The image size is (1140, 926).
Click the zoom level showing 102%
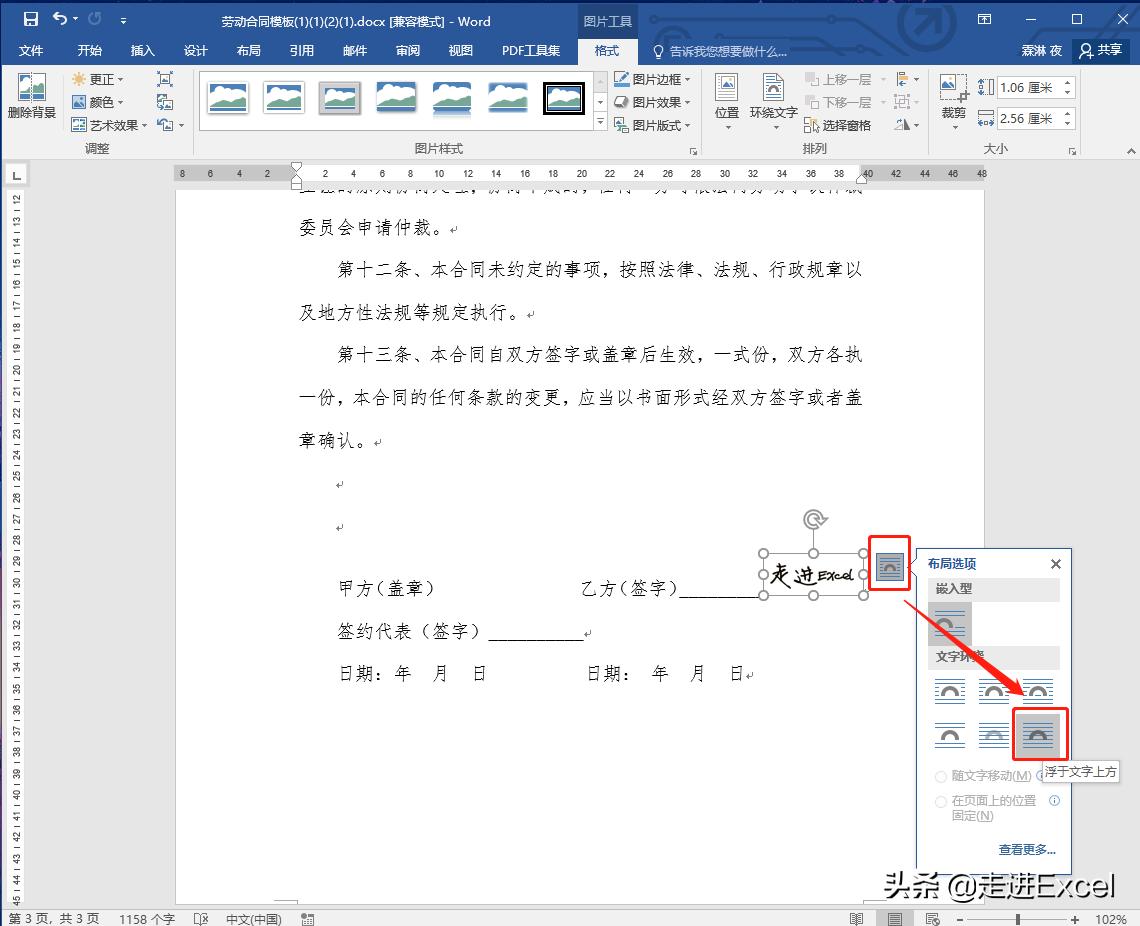[1110, 917]
